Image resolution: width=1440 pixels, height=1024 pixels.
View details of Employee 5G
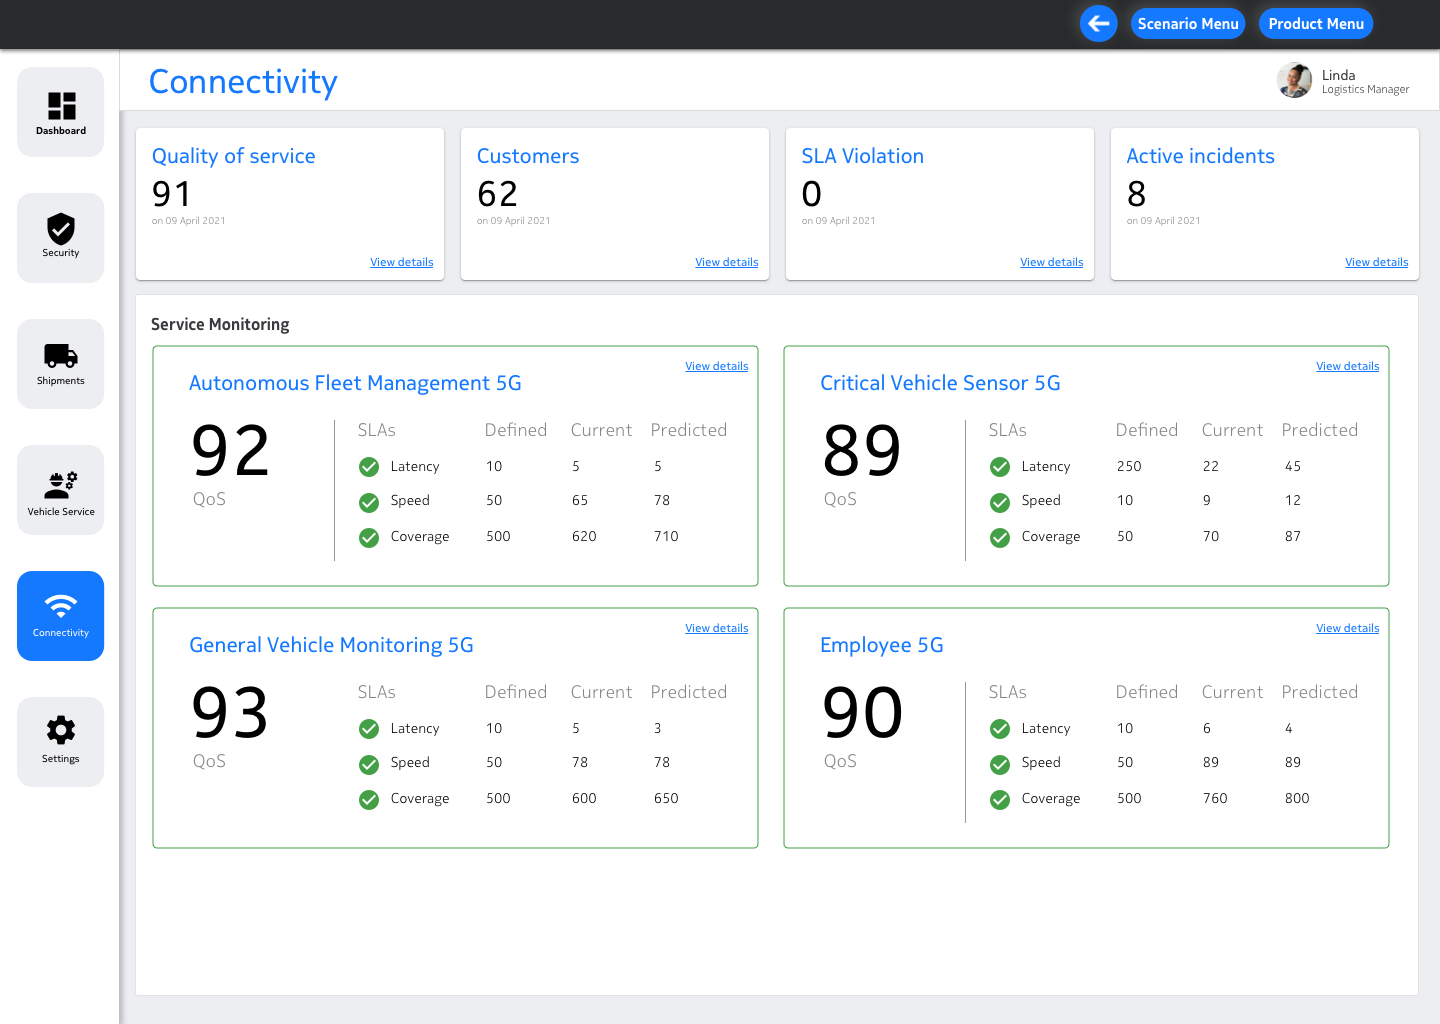click(x=1348, y=628)
